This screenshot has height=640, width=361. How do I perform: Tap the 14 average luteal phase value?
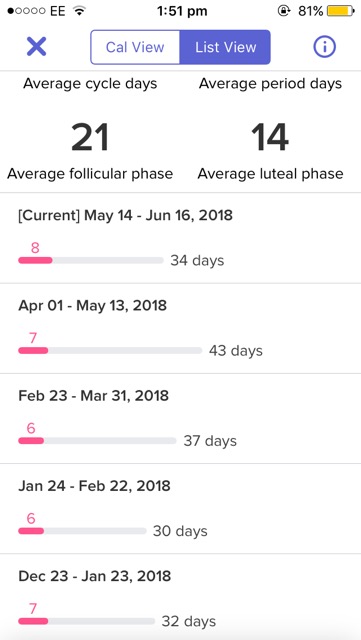270,138
